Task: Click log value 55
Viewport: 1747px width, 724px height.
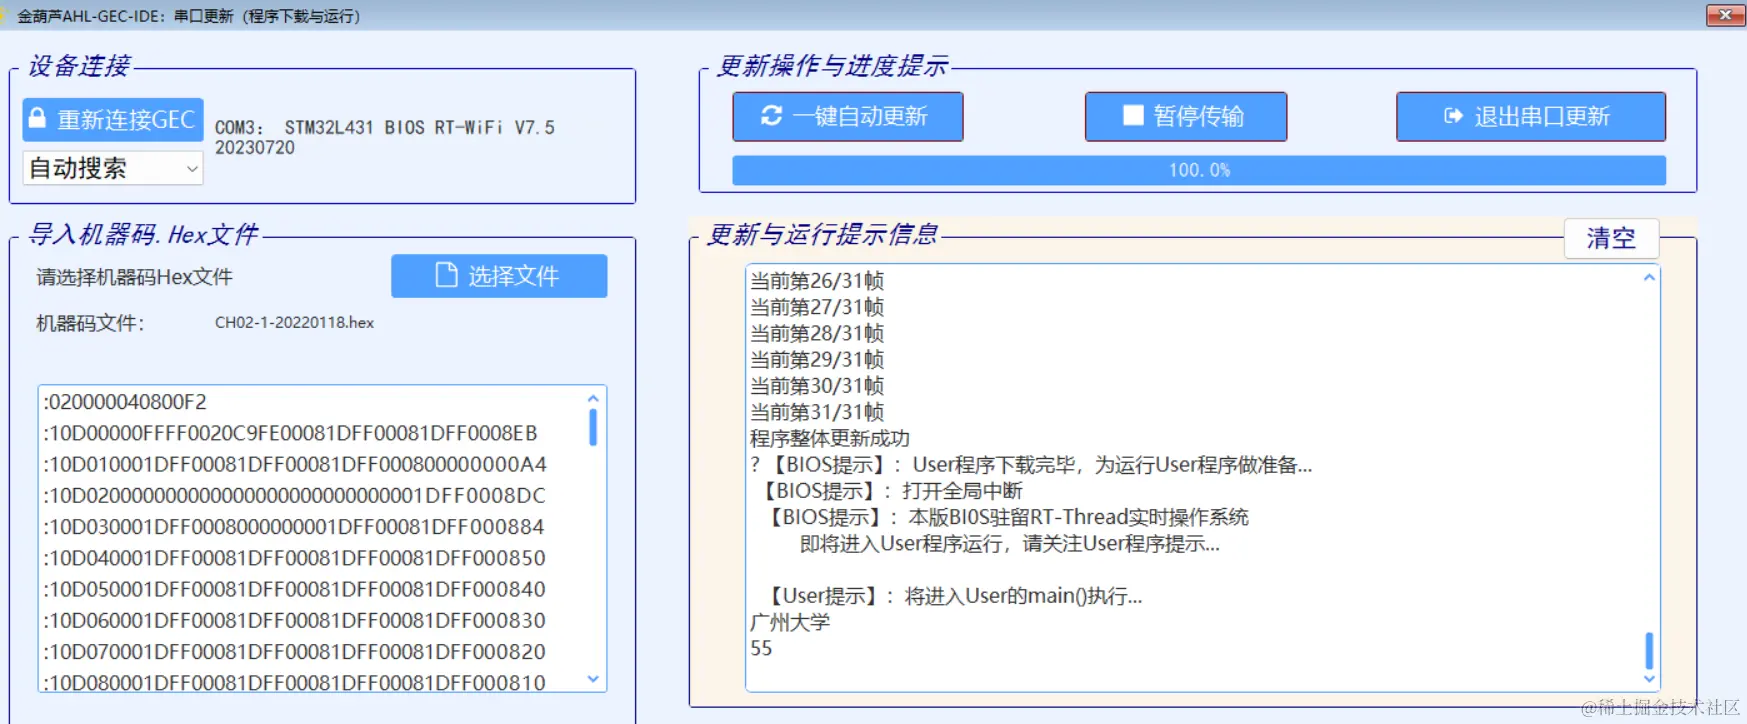Action: (x=761, y=648)
